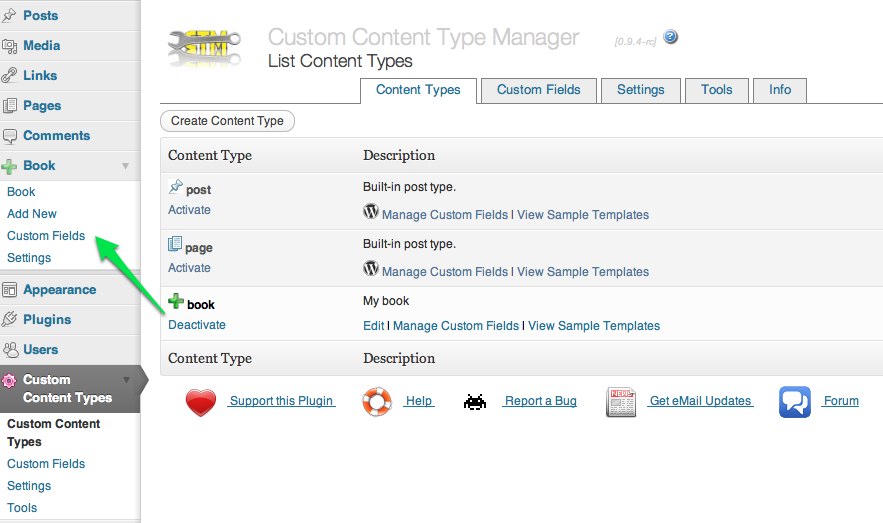Open Manage Custom Fields for page
This screenshot has height=523, width=883.
coord(445,272)
